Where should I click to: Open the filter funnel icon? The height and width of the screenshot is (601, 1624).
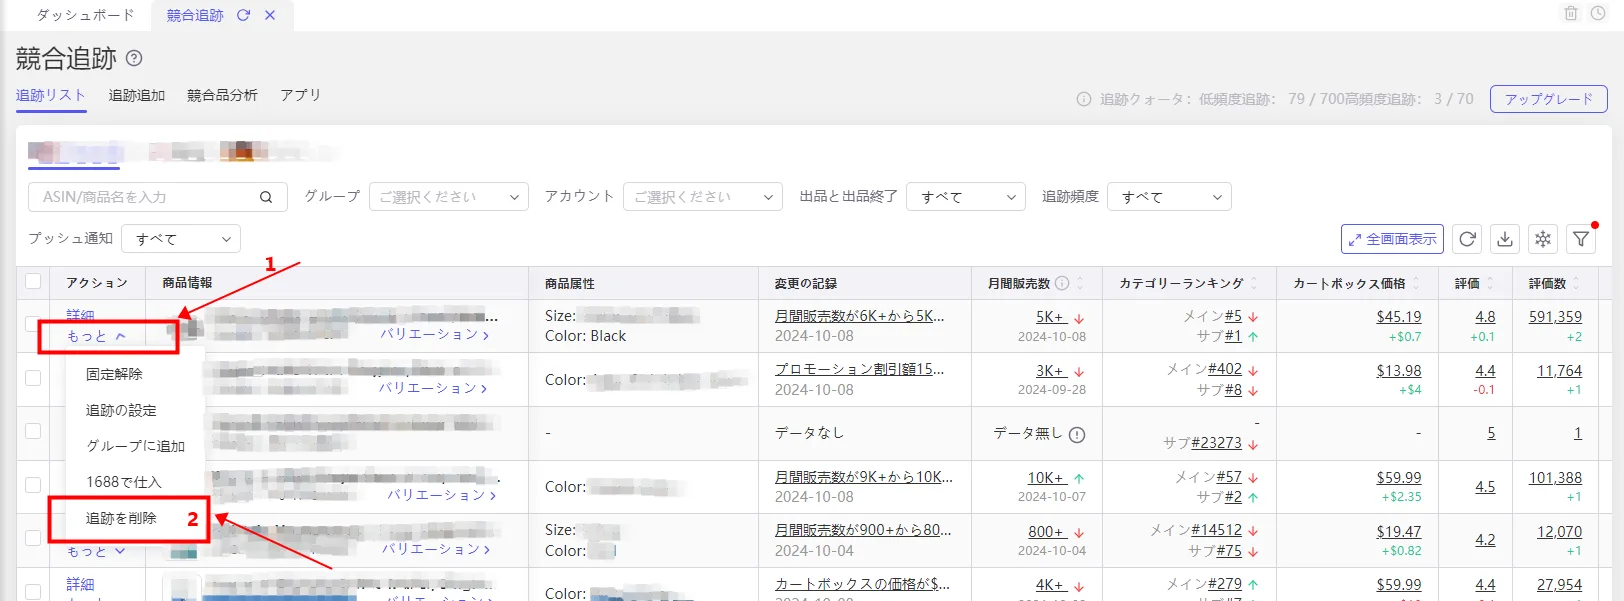coord(1581,239)
